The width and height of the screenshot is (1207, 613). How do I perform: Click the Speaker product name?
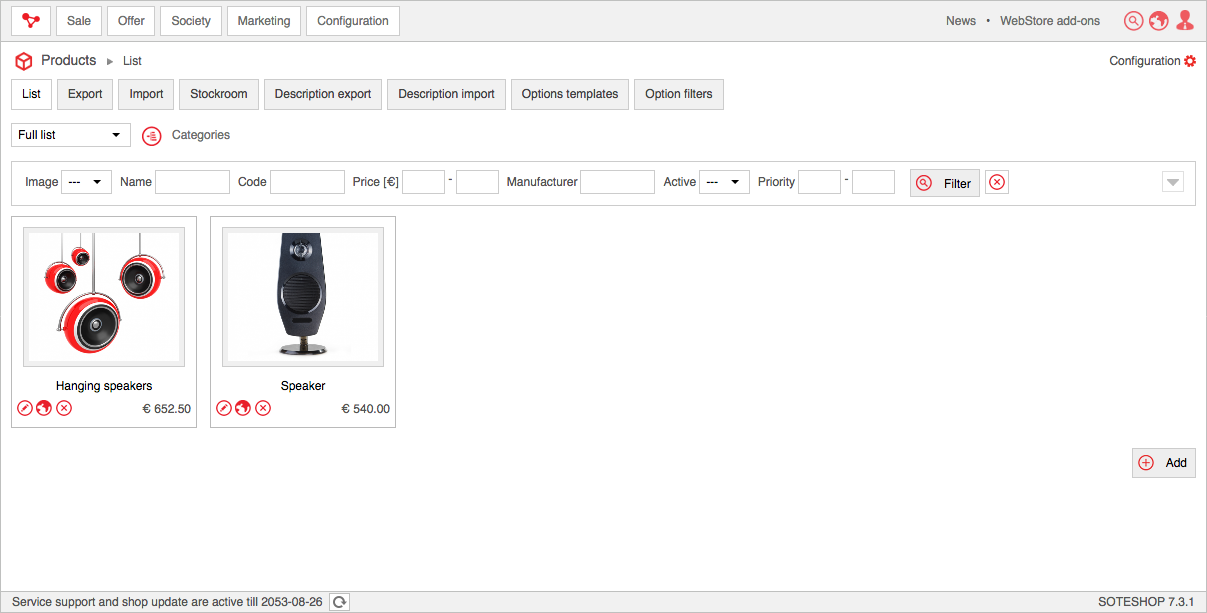pyautogui.click(x=303, y=386)
